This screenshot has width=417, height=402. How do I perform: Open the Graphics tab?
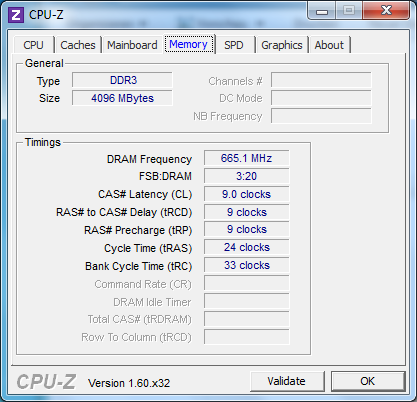[282, 45]
